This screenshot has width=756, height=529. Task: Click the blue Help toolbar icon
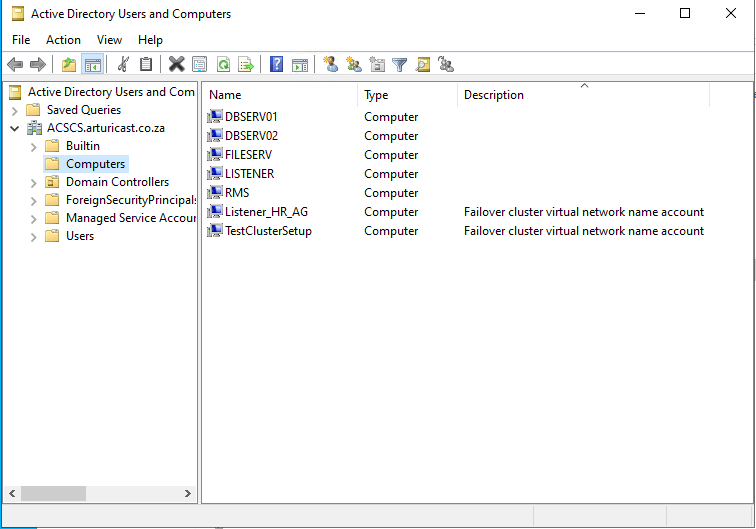pyautogui.click(x=277, y=65)
